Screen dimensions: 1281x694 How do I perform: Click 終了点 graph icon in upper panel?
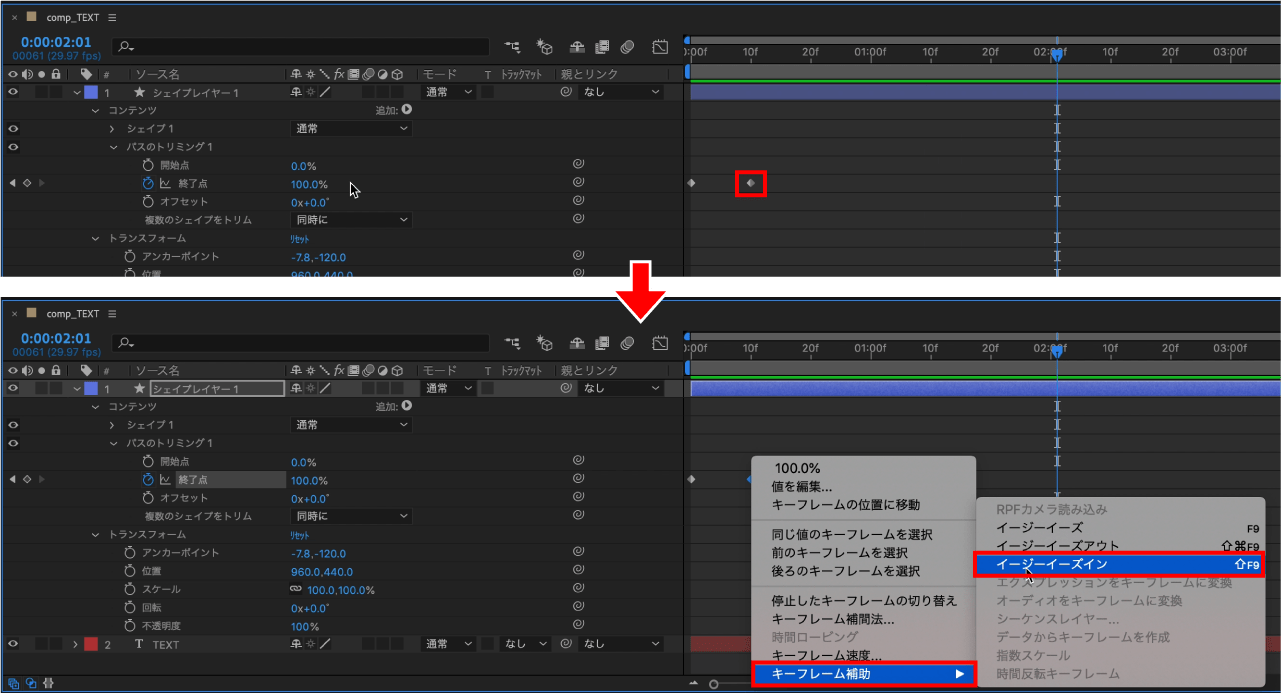click(x=166, y=184)
